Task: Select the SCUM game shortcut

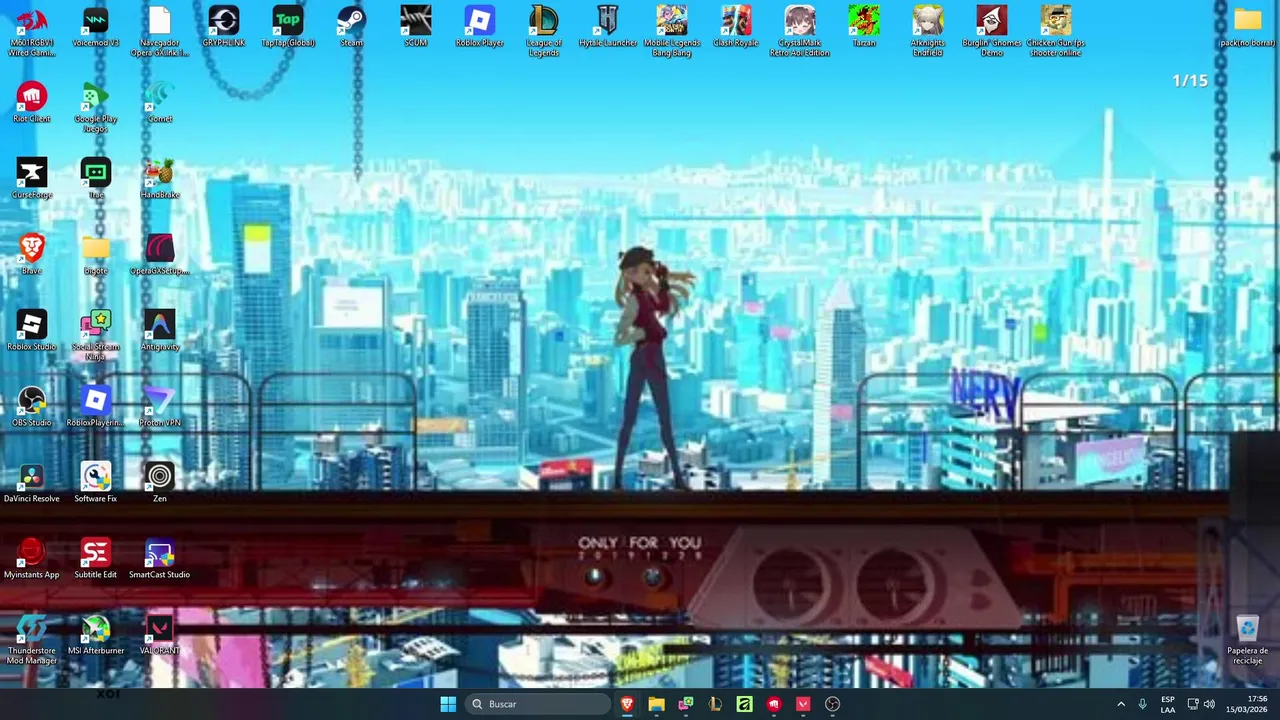Action: tap(416, 28)
